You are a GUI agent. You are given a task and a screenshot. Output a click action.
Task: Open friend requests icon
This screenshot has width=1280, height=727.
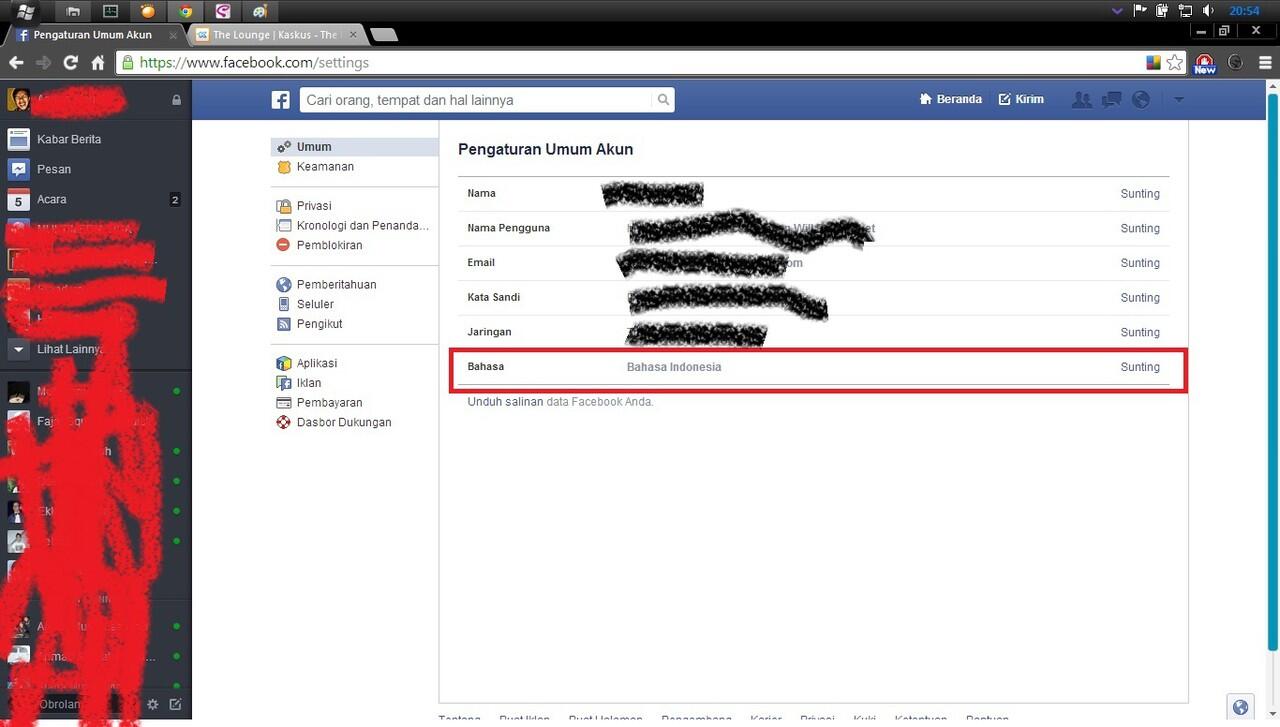[1082, 100]
